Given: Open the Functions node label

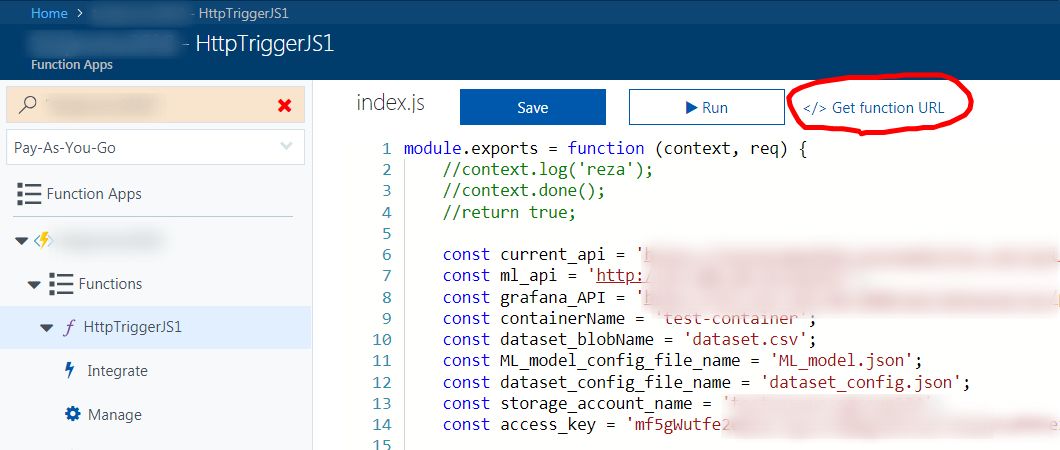Looking at the screenshot, I should coord(110,284).
